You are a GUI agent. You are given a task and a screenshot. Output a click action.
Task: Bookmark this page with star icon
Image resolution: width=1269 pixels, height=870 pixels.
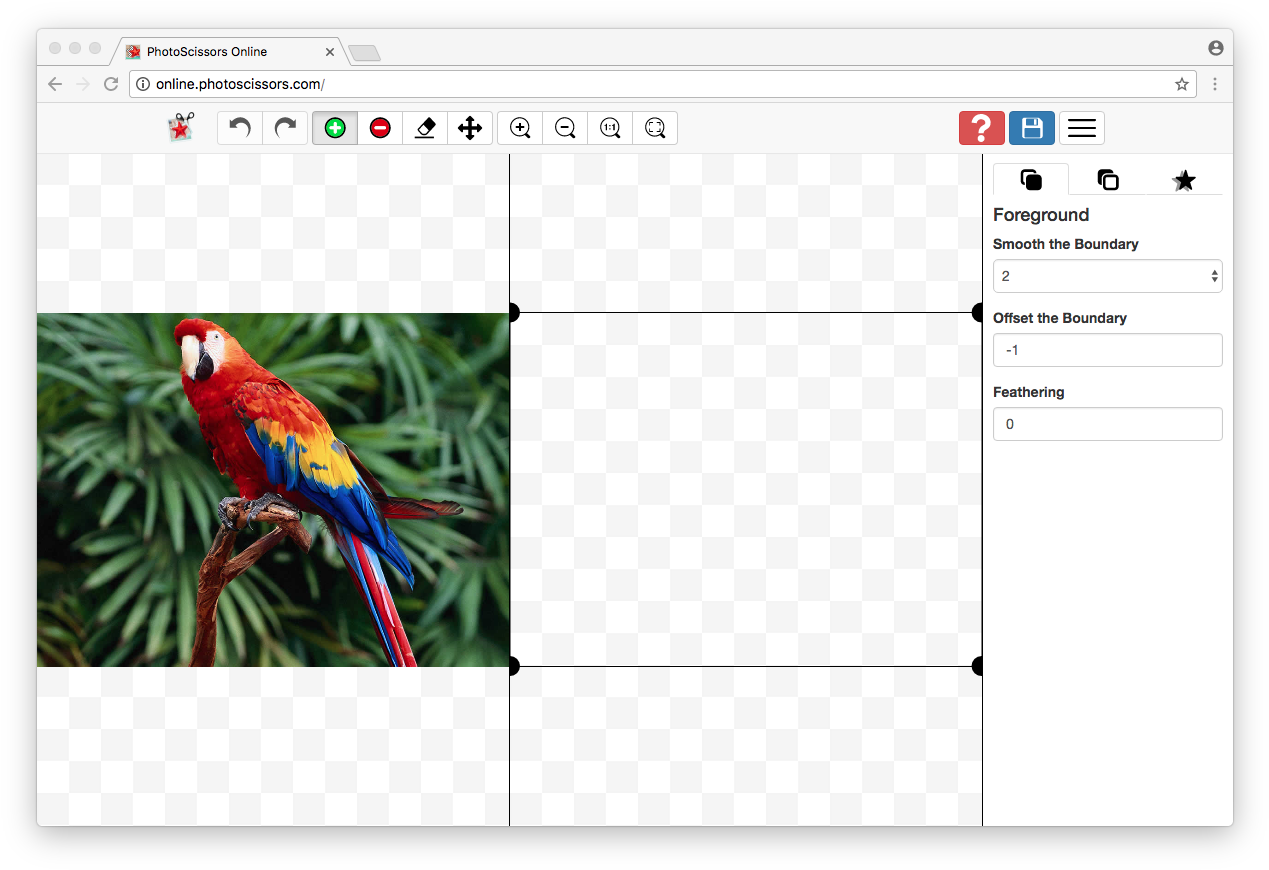pos(1181,84)
